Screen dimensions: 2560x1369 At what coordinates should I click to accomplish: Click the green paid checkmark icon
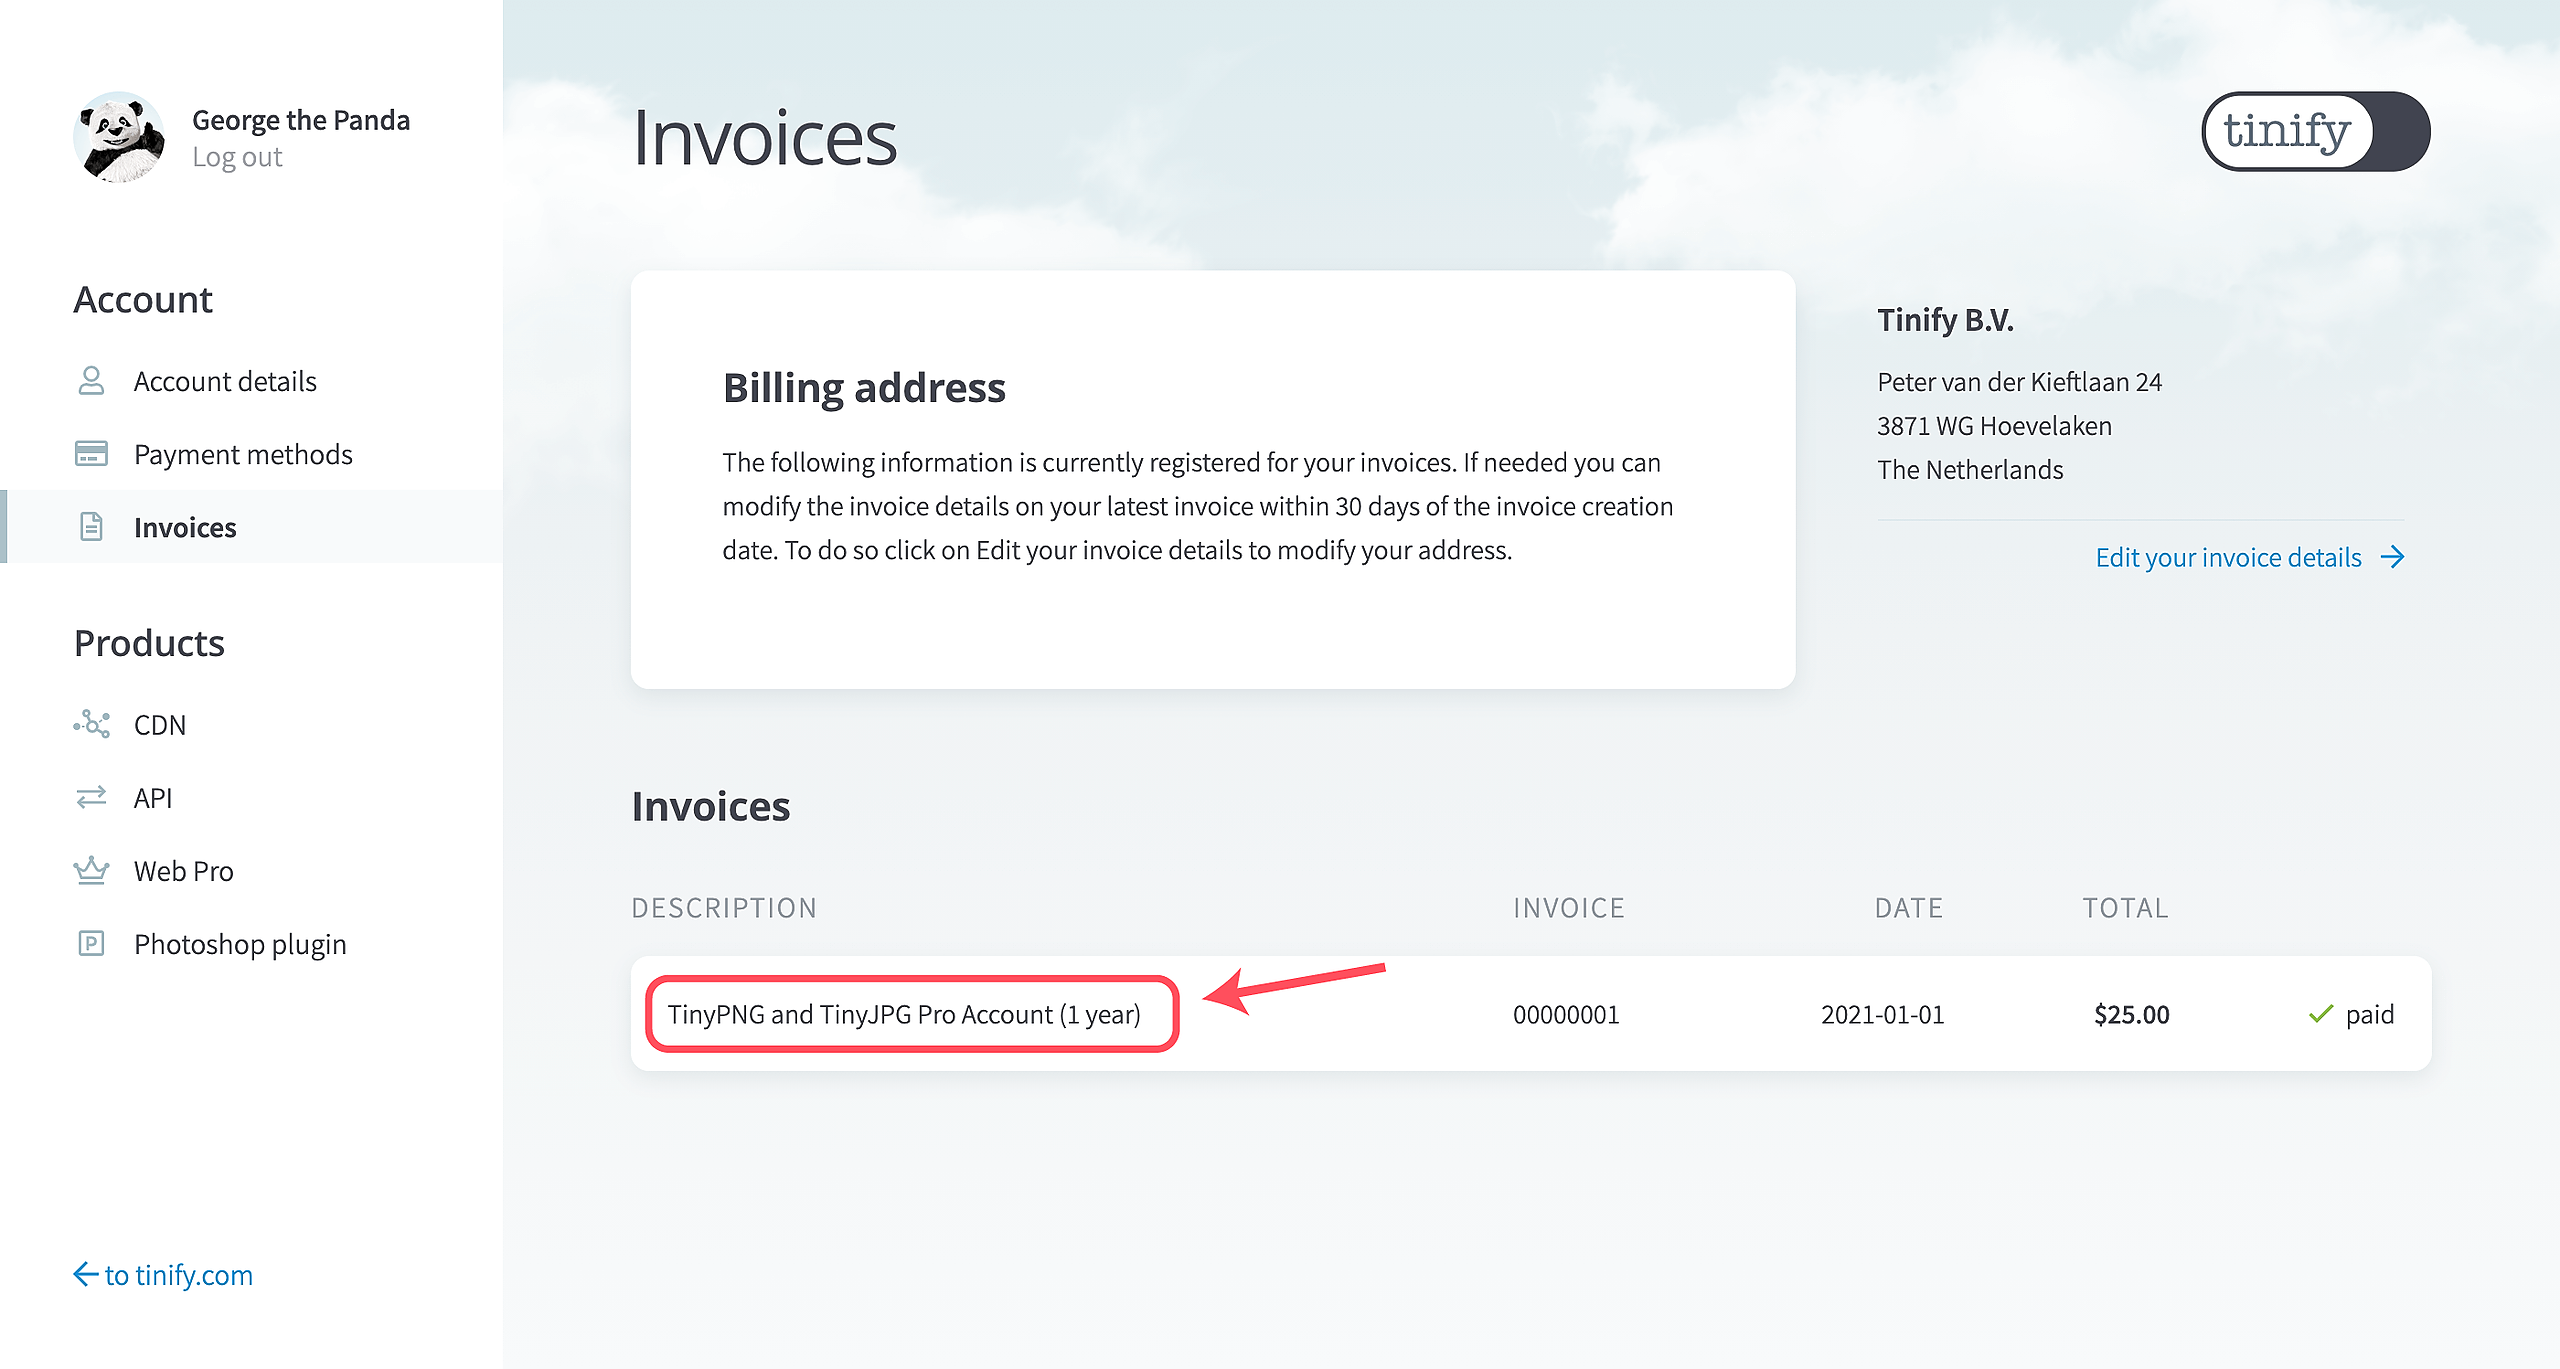2320,1014
